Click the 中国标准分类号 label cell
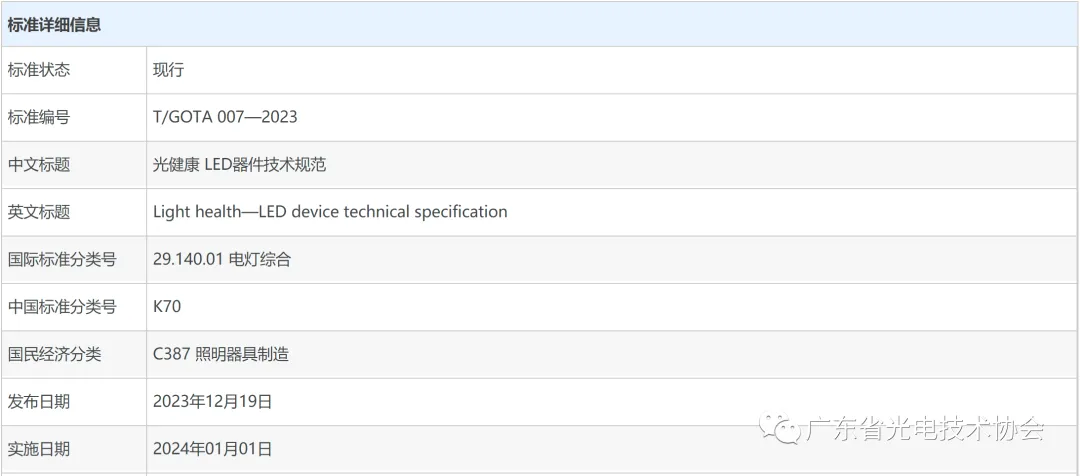This screenshot has height=476, width=1080. click(x=74, y=307)
